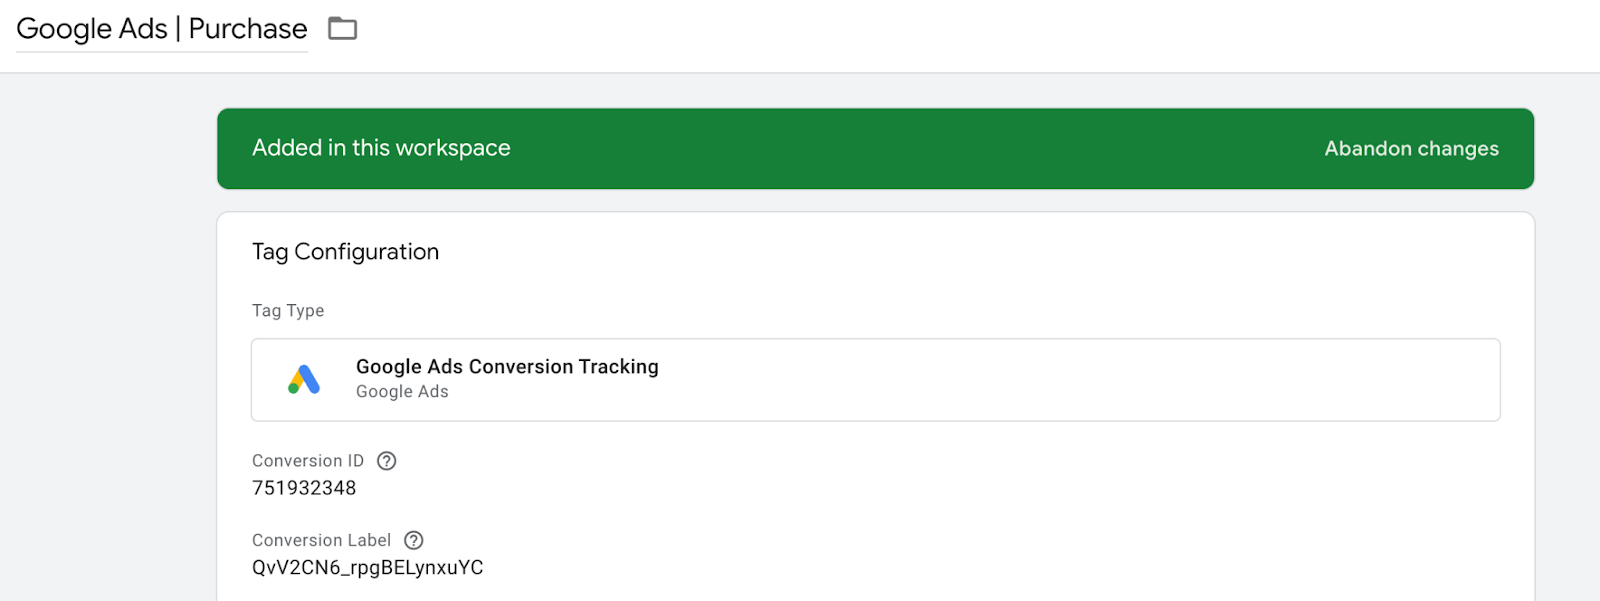Click the Tag Type label

288,311
